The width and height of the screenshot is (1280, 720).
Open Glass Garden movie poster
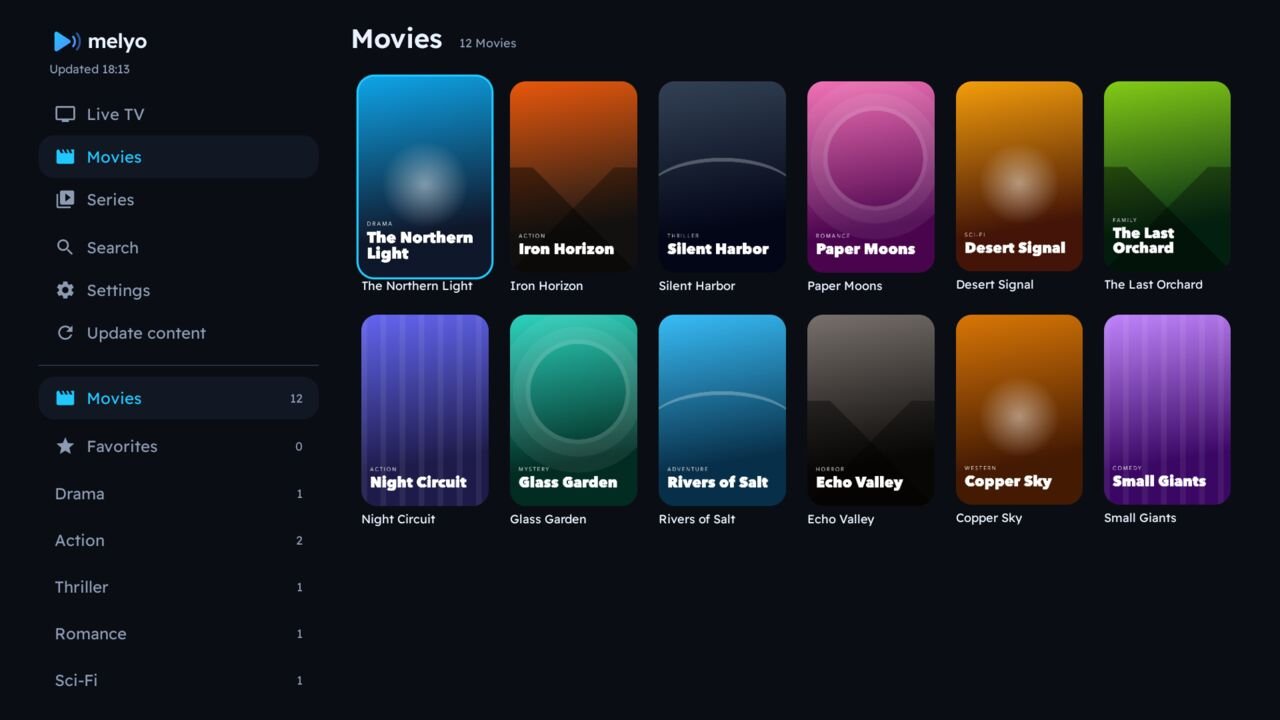[573, 410]
